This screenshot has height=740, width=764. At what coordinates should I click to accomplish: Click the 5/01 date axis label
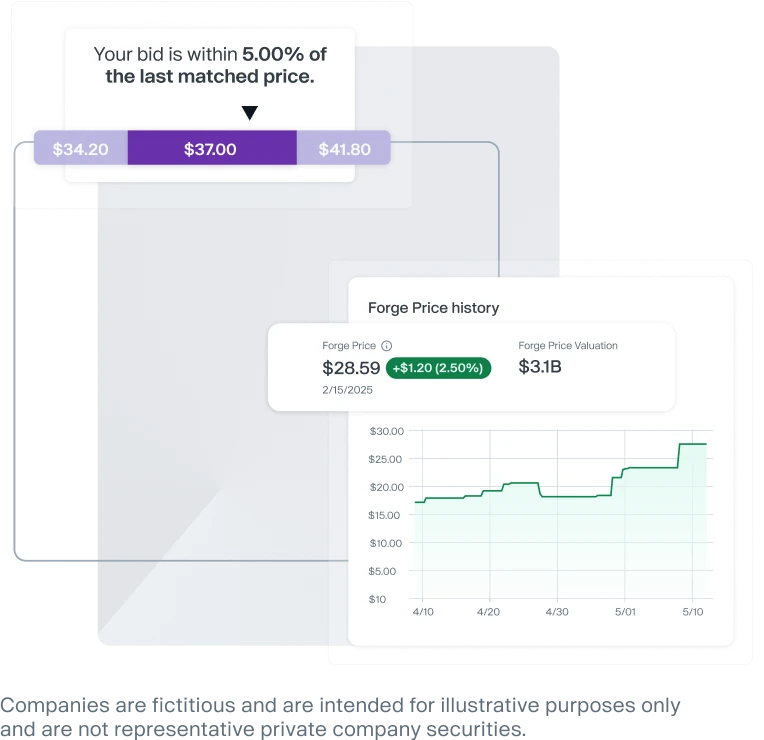(x=625, y=612)
